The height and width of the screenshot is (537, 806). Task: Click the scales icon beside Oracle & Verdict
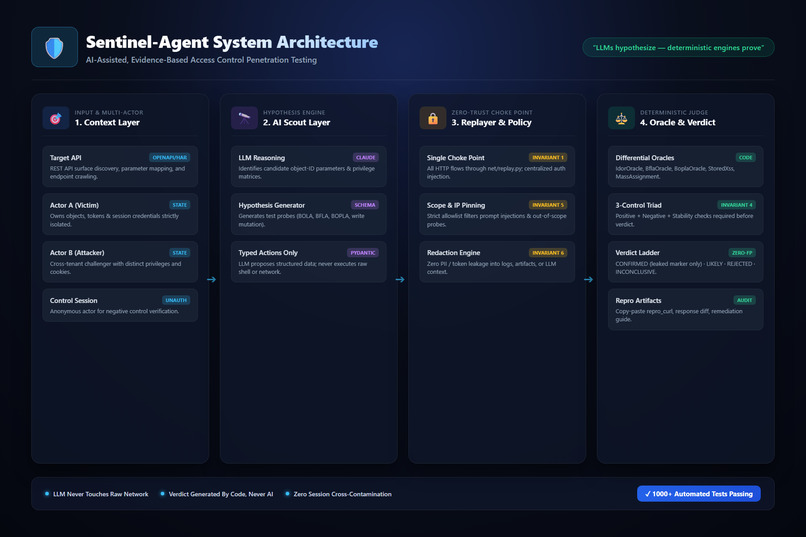(x=621, y=118)
